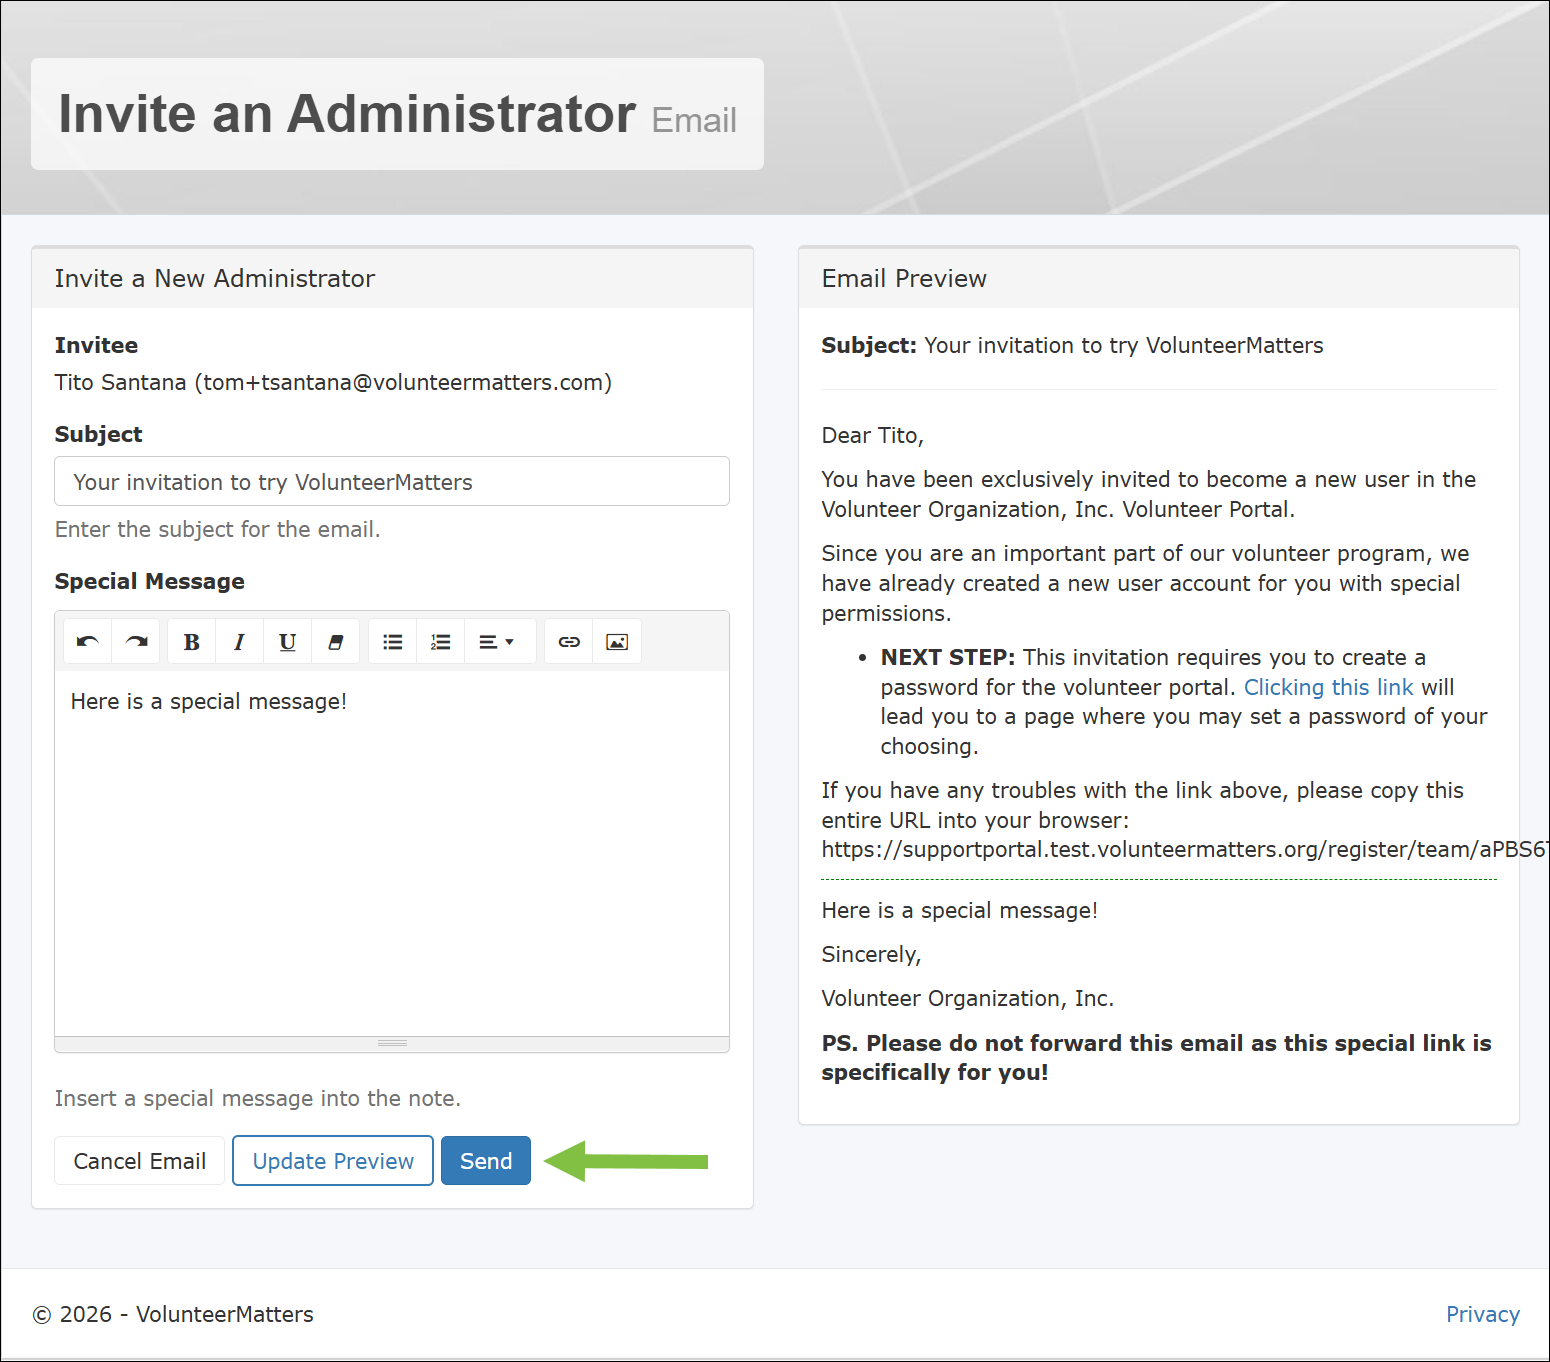
Task: Insert an image into the message
Action: (x=617, y=642)
